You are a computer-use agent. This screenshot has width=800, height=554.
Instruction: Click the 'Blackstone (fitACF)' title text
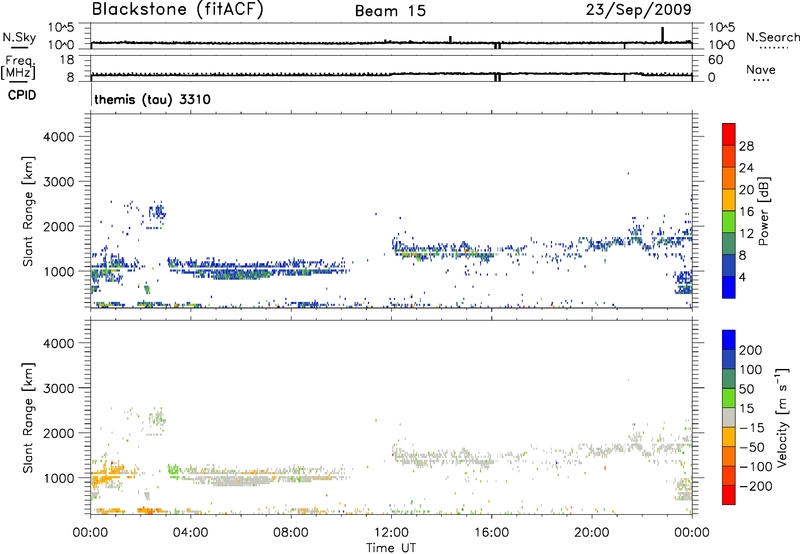[x=177, y=10]
